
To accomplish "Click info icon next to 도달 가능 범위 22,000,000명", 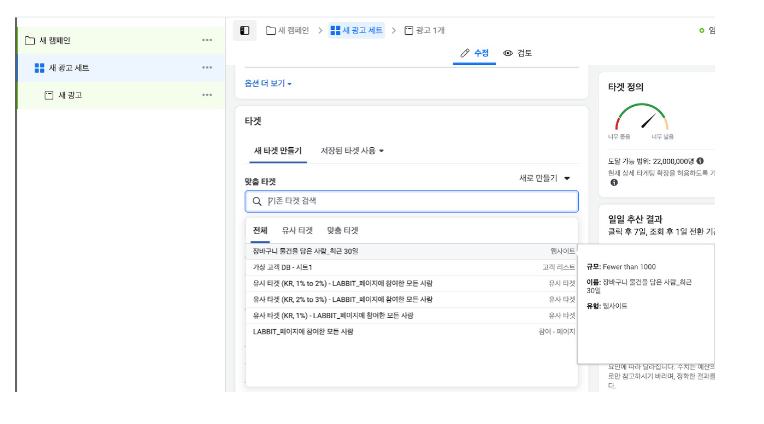I will (700, 161).
